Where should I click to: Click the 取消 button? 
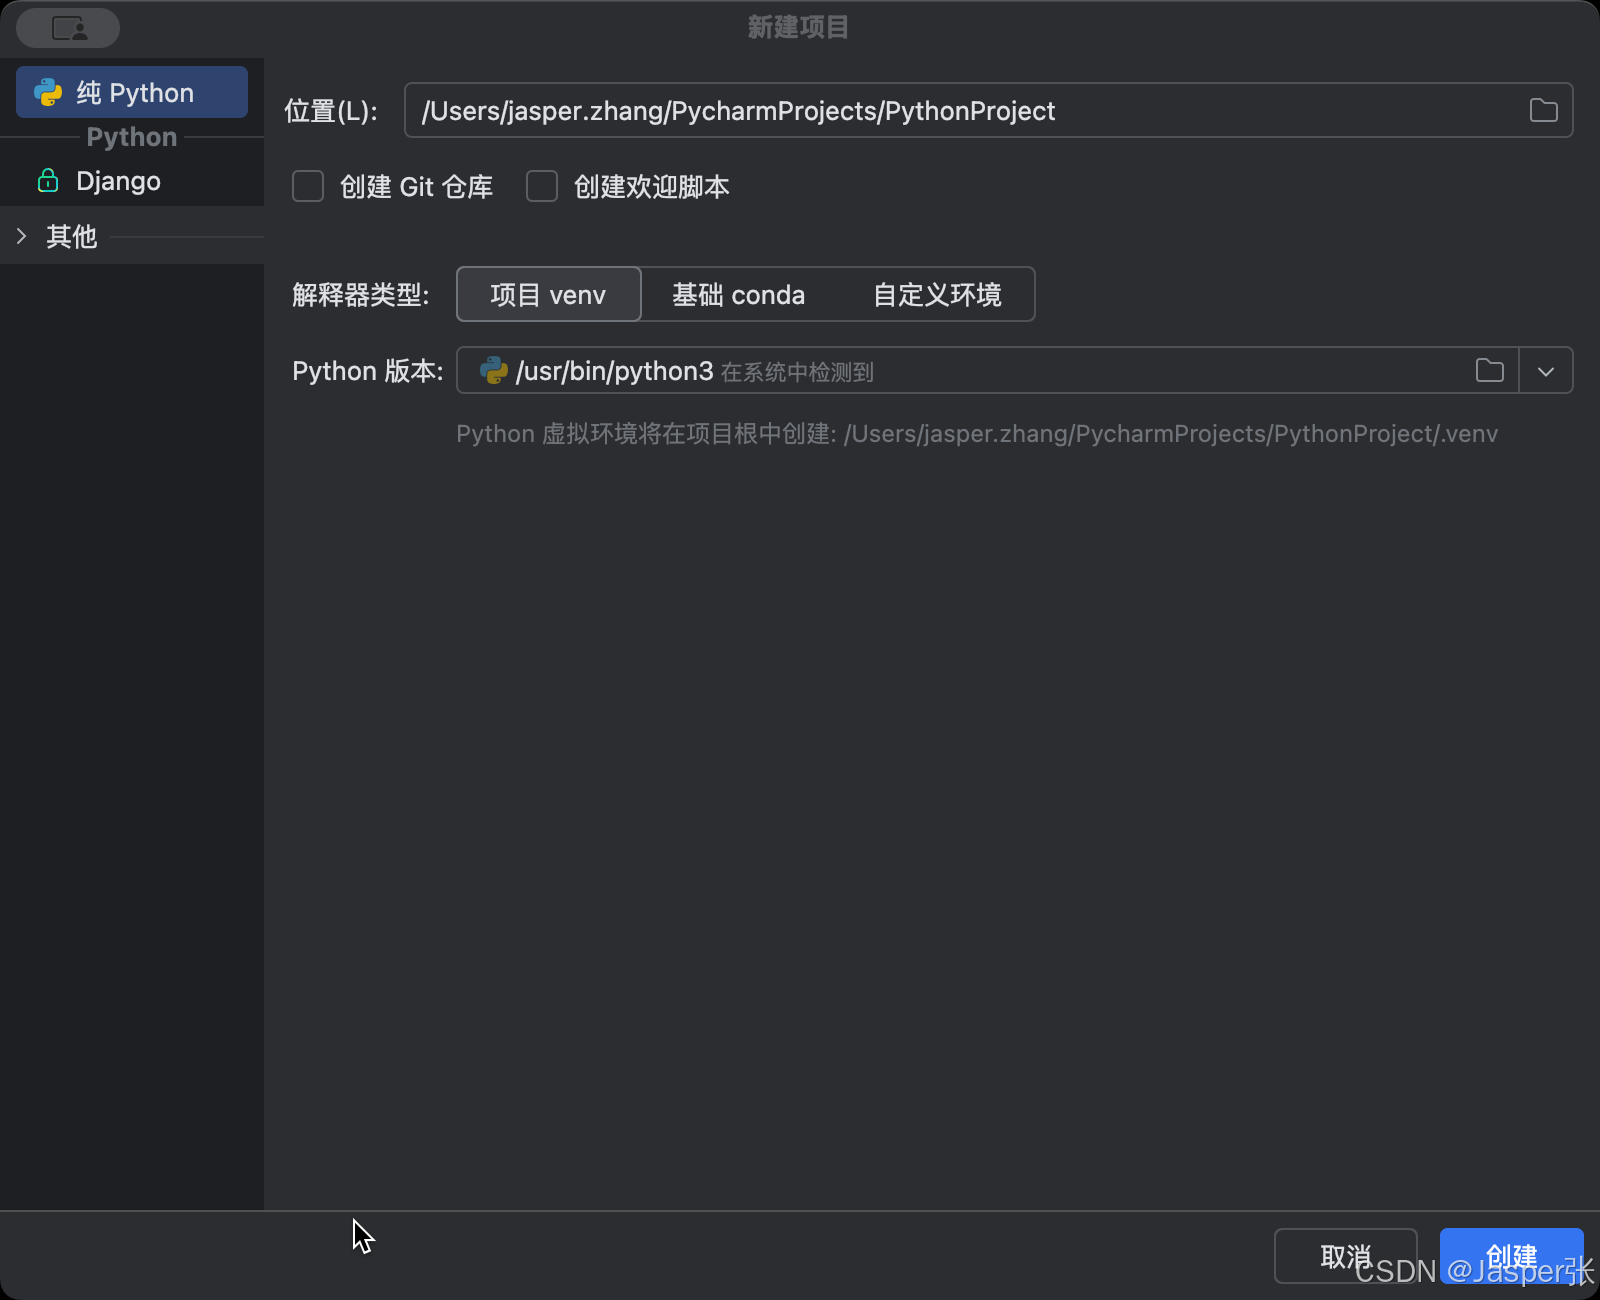1345,1255
